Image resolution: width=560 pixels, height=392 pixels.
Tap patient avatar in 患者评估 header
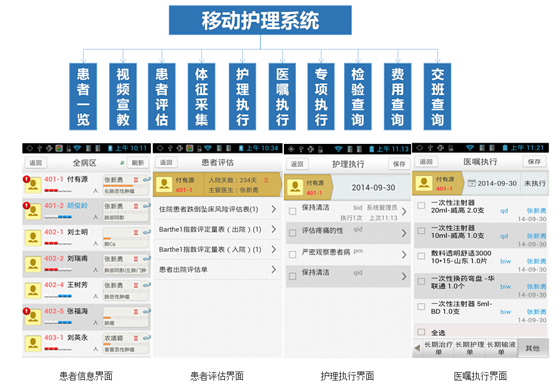coord(164,185)
